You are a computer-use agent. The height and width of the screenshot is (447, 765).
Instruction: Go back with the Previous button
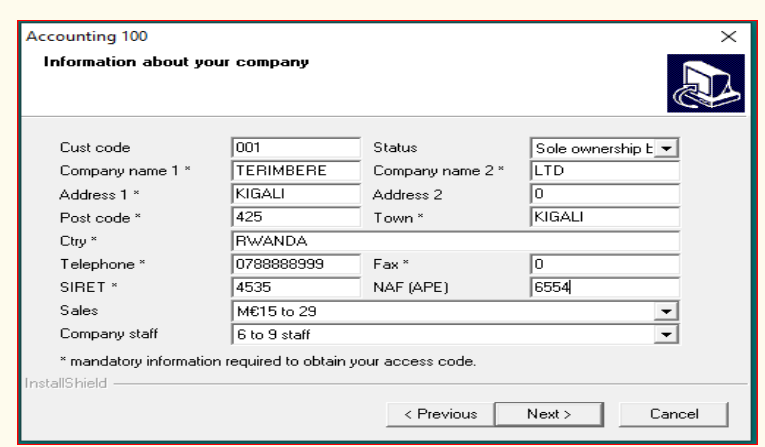[x=441, y=414]
